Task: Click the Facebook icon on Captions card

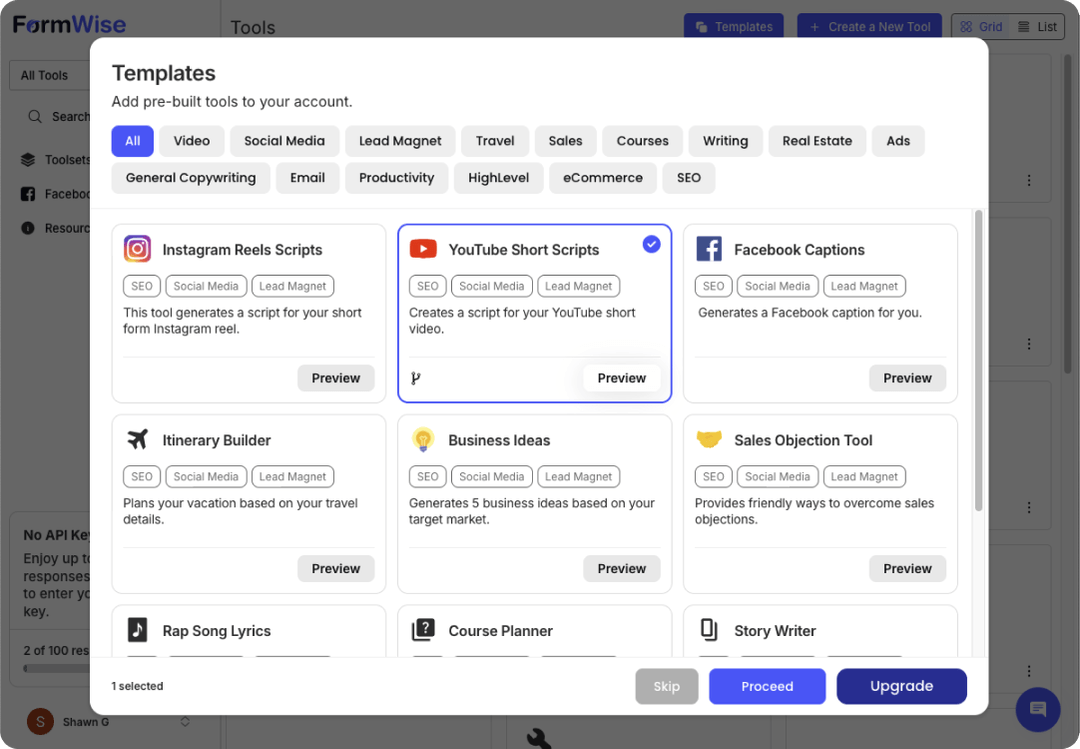Action: coord(708,248)
